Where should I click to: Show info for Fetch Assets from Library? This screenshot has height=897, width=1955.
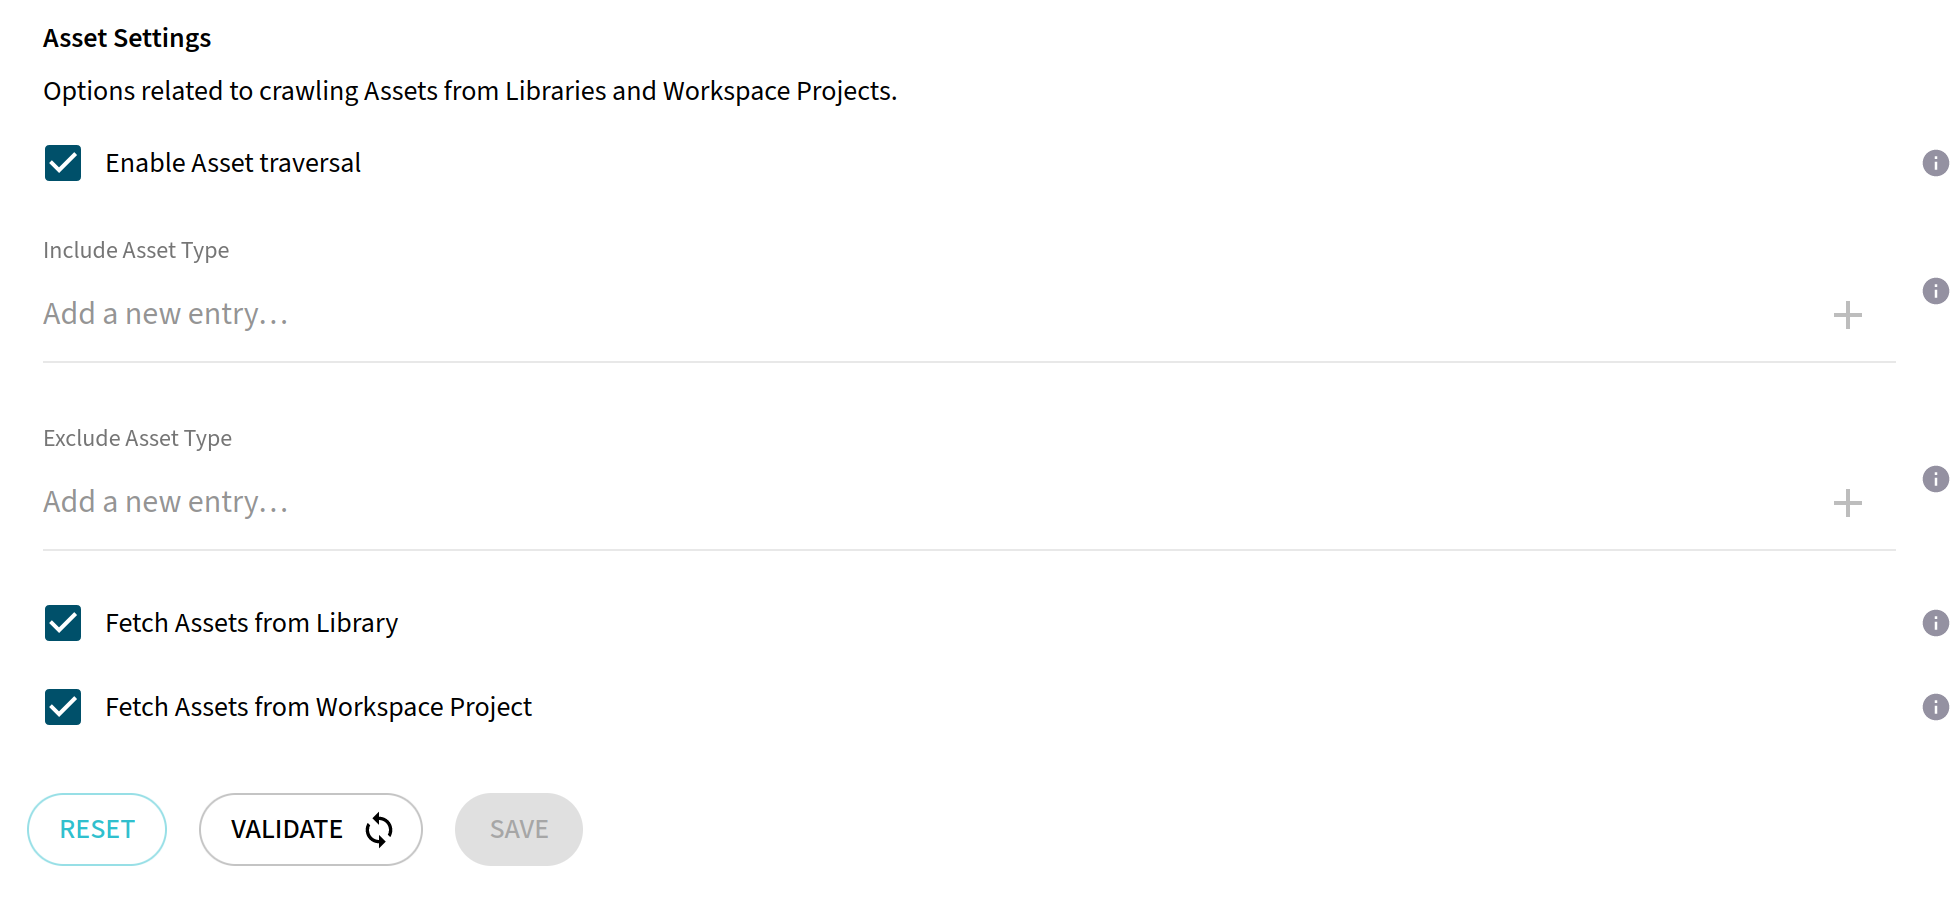[x=1935, y=623]
